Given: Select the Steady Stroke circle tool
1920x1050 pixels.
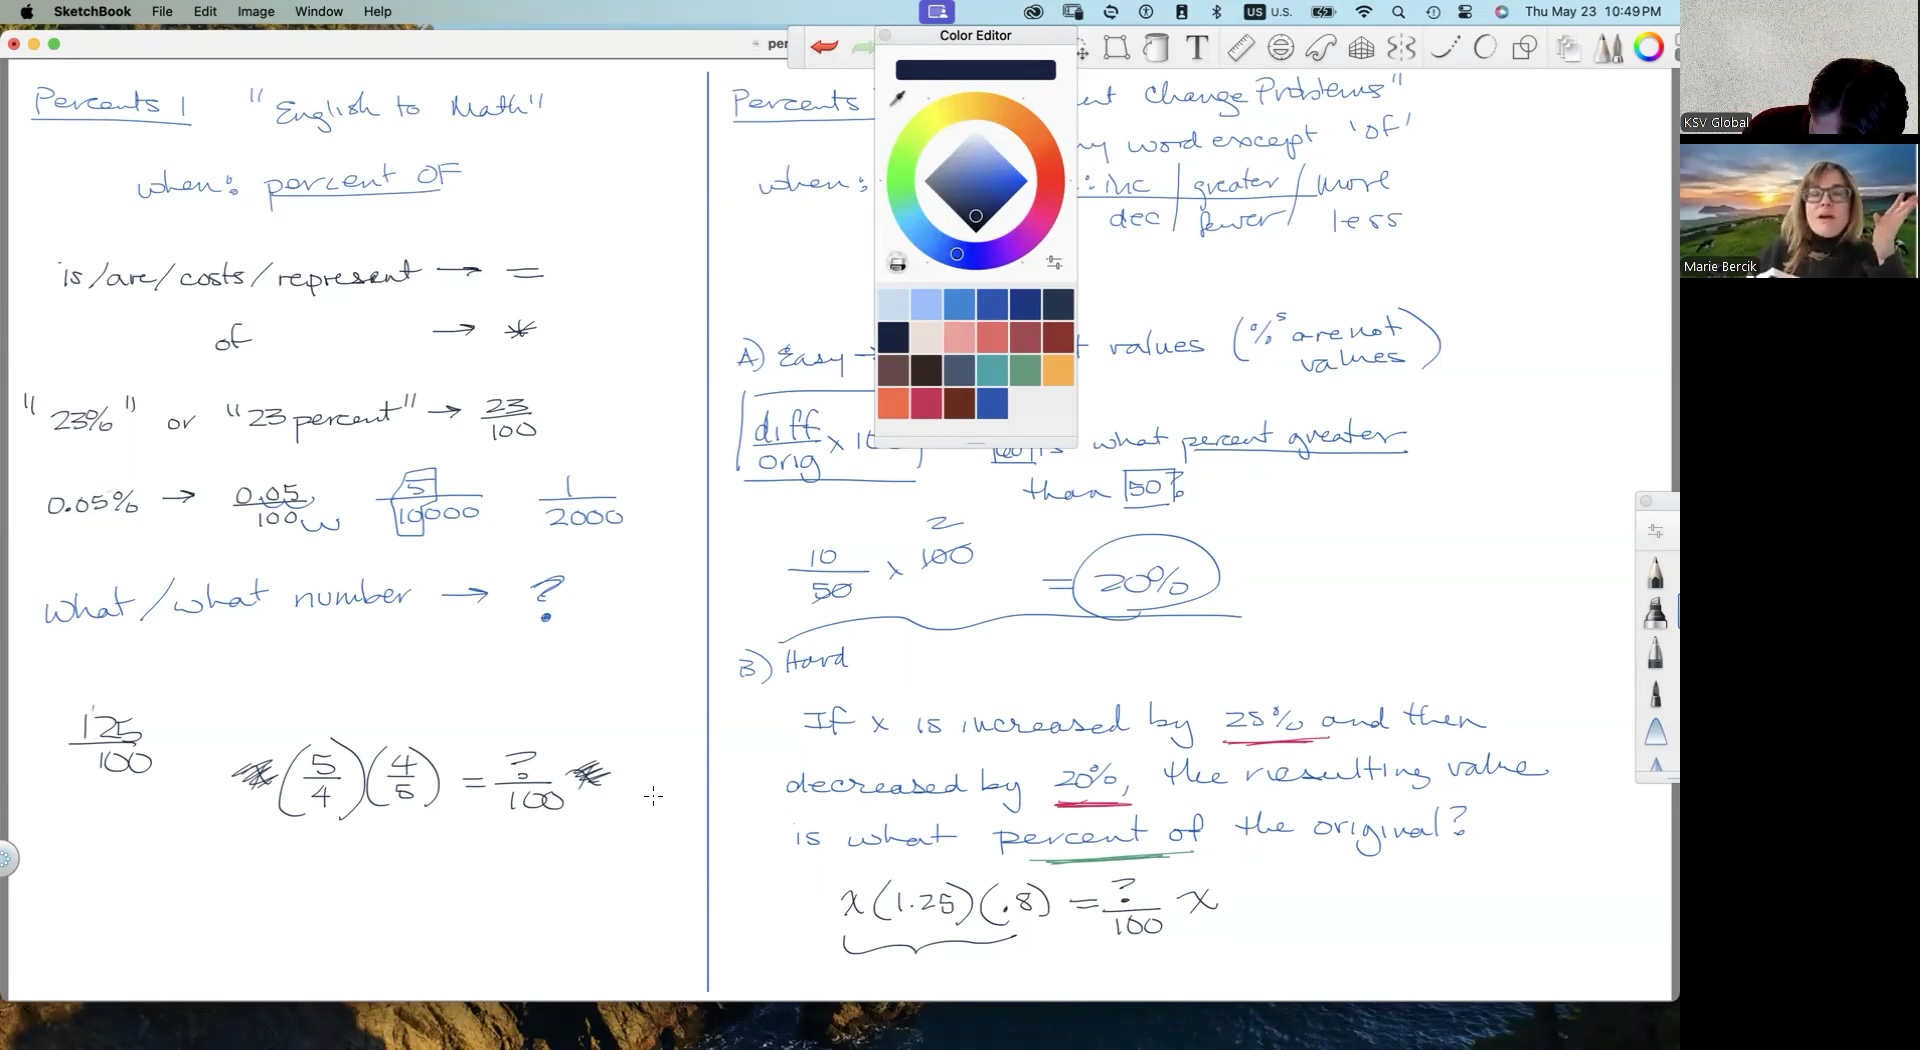Looking at the screenshot, I should [x=1485, y=47].
